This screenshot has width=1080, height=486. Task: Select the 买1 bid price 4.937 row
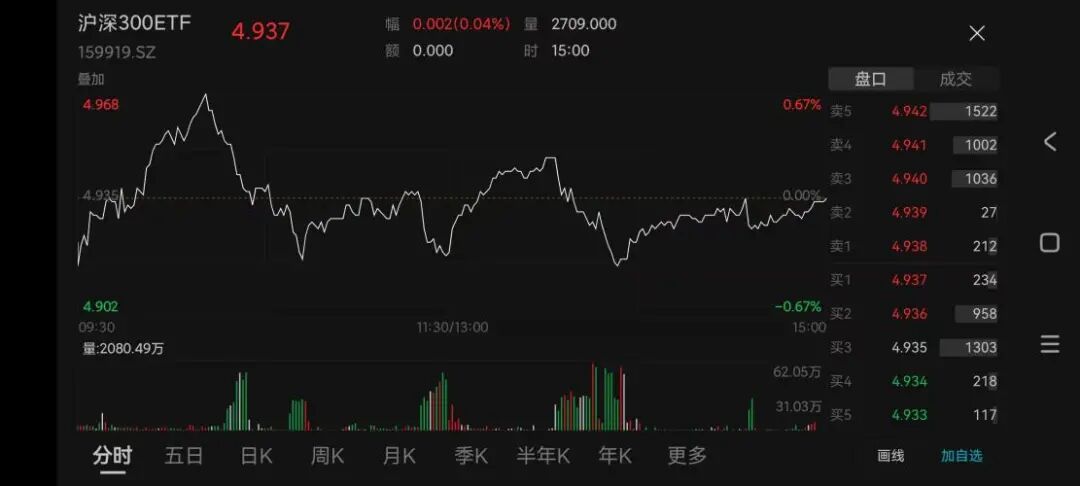pos(913,280)
